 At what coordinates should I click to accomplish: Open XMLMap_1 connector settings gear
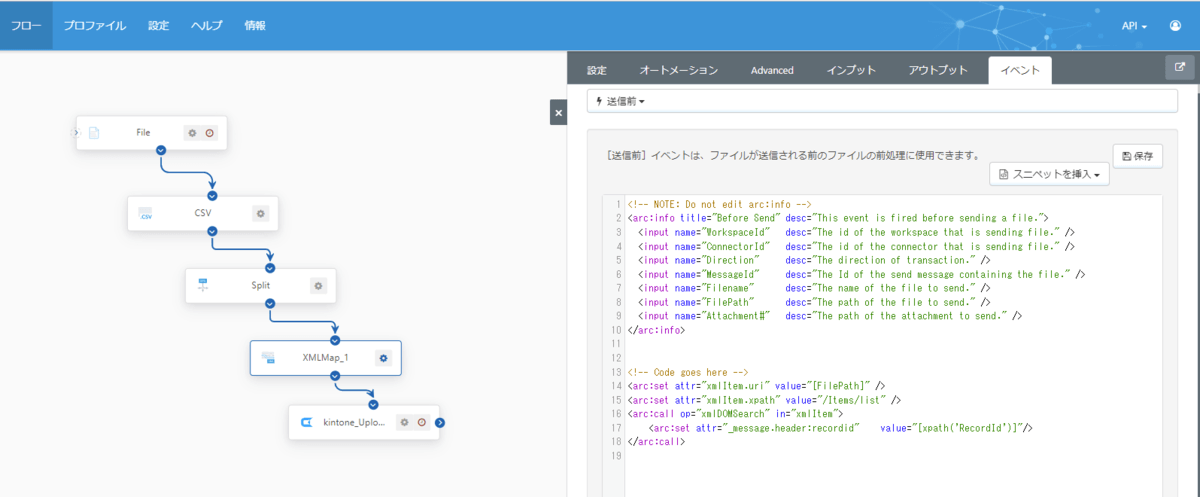tap(383, 357)
